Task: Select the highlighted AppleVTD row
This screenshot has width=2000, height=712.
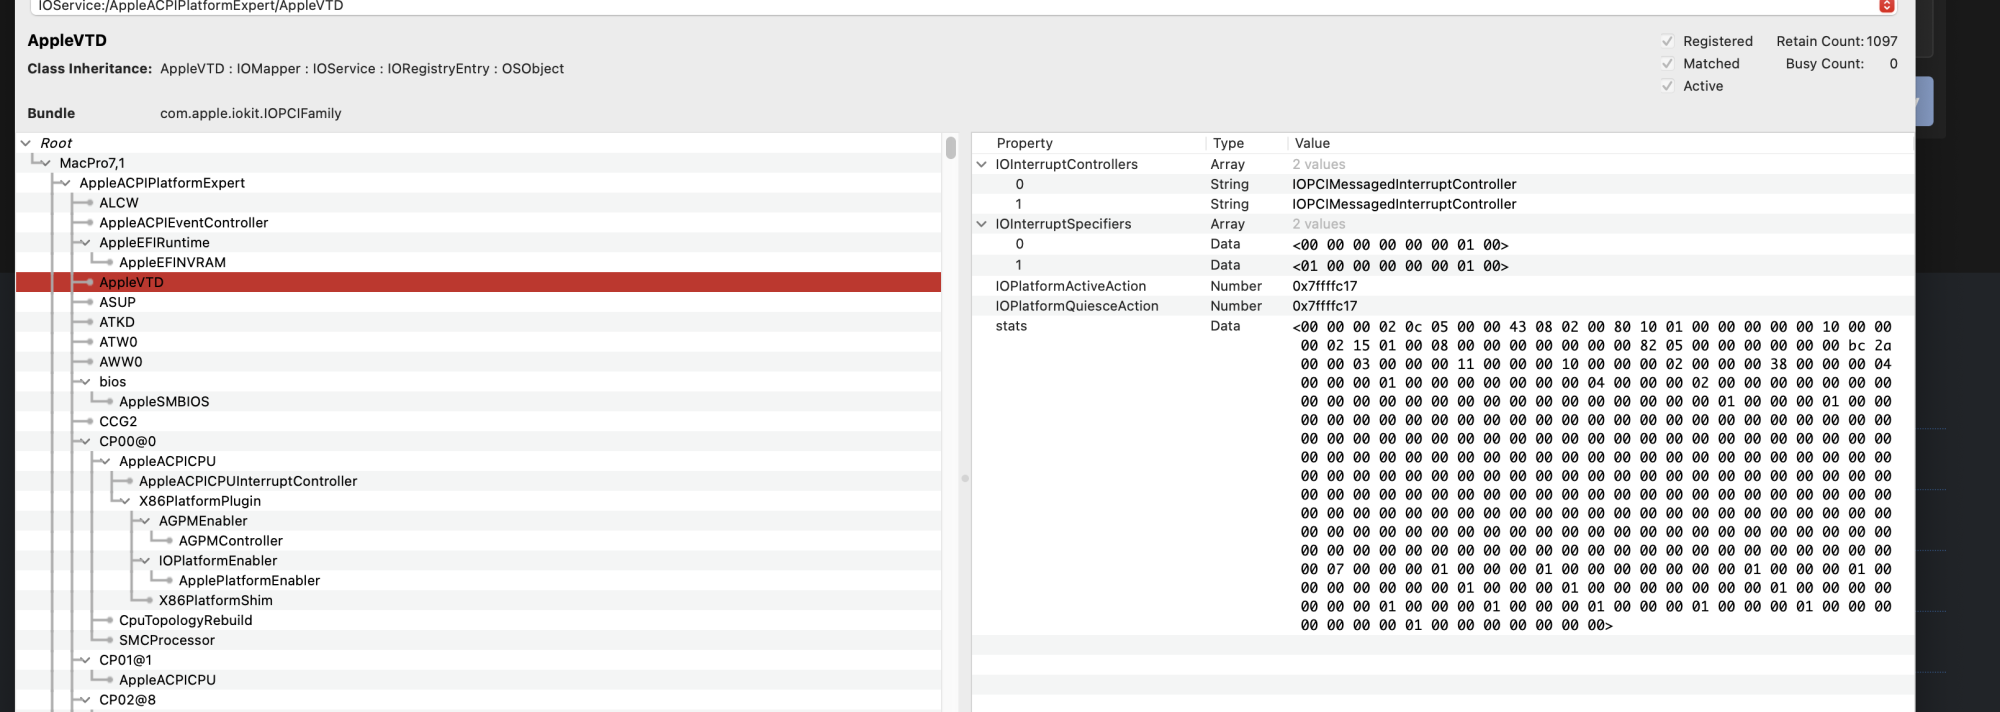Action: click(478, 282)
